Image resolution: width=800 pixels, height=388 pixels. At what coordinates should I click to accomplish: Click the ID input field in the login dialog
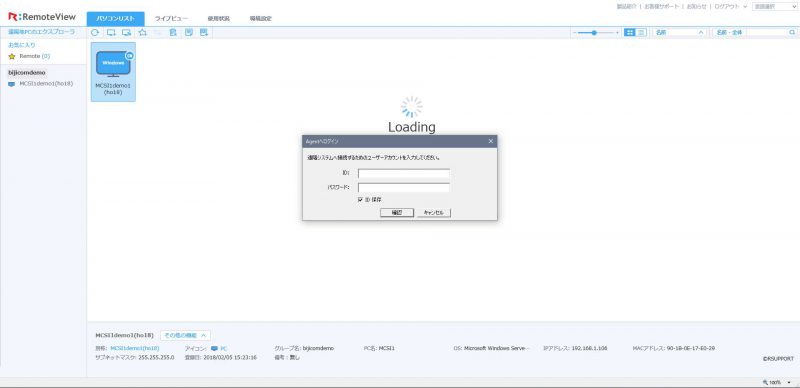(x=404, y=174)
